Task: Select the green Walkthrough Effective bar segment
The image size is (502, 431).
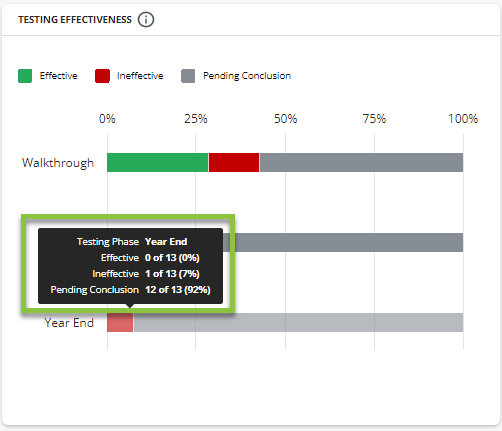Action: coord(158,163)
